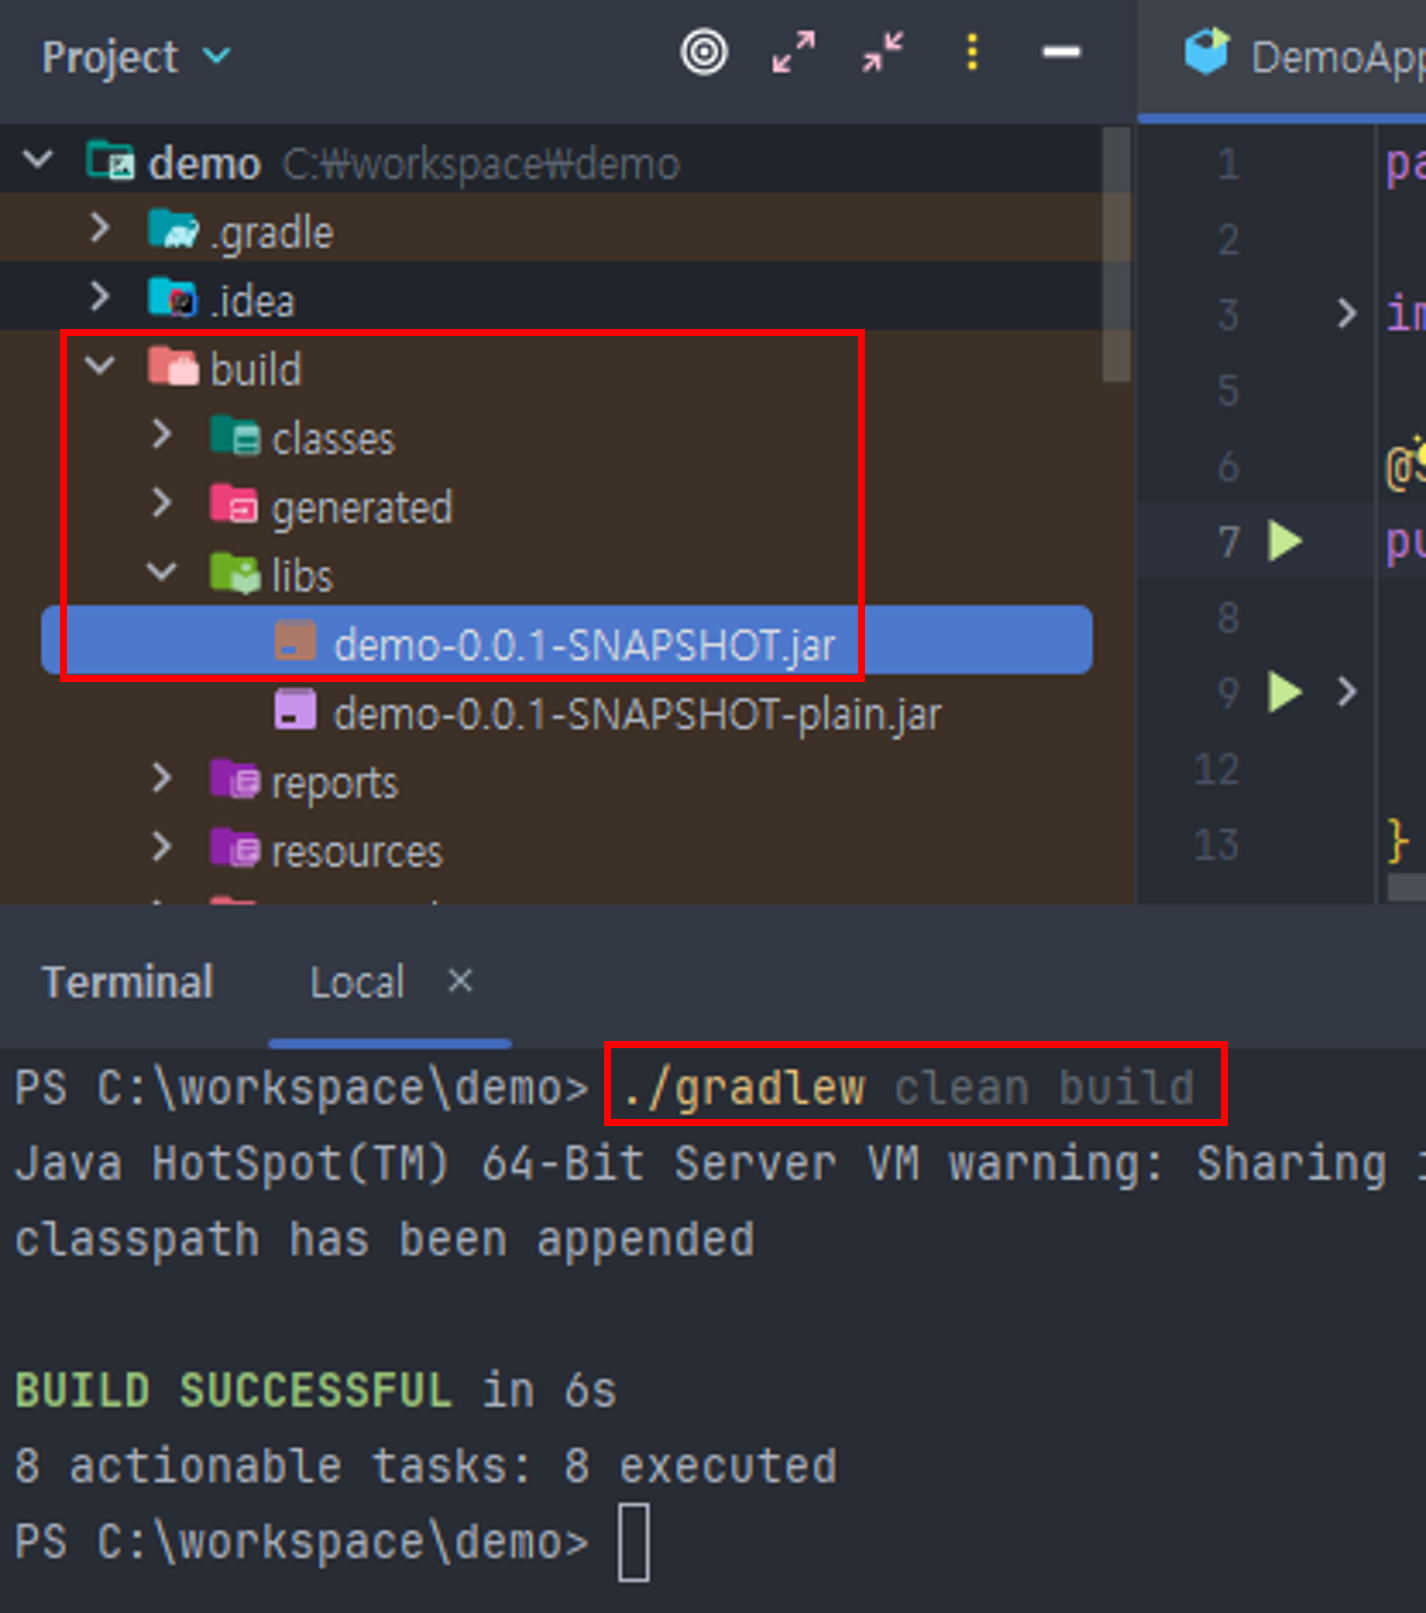This screenshot has width=1426, height=1613.
Task: Open Project panel options three-dot menu
Action: [x=972, y=52]
